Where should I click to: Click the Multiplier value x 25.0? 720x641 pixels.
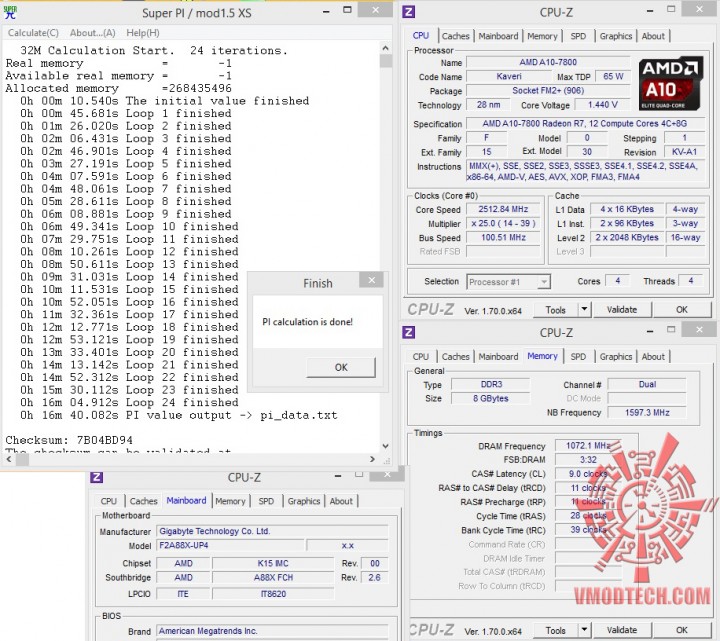(503, 223)
